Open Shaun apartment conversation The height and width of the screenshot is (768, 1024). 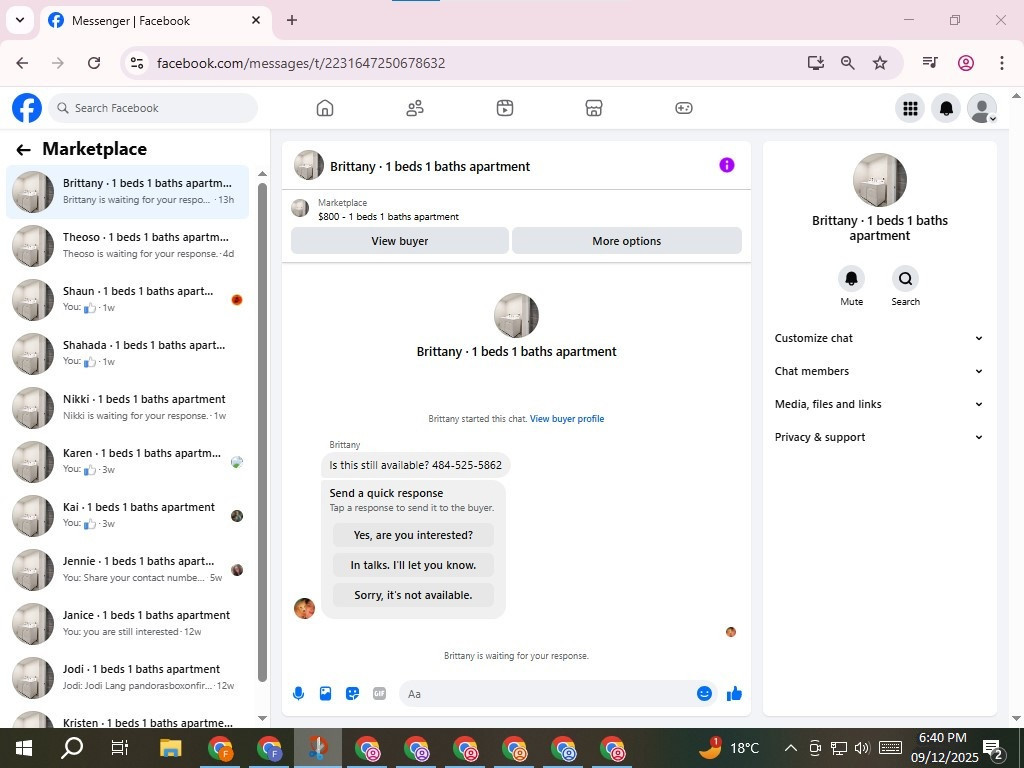[x=127, y=300]
